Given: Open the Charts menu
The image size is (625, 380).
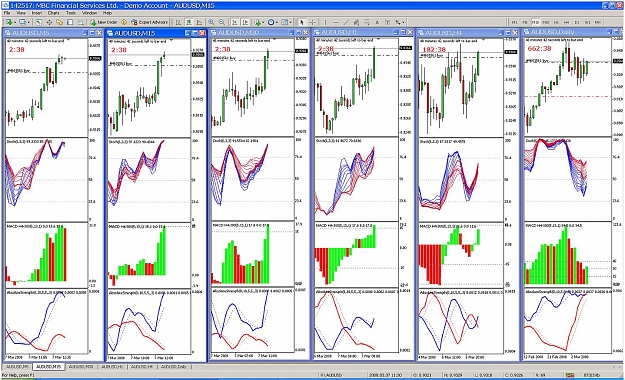Looking at the screenshot, I should [53, 13].
